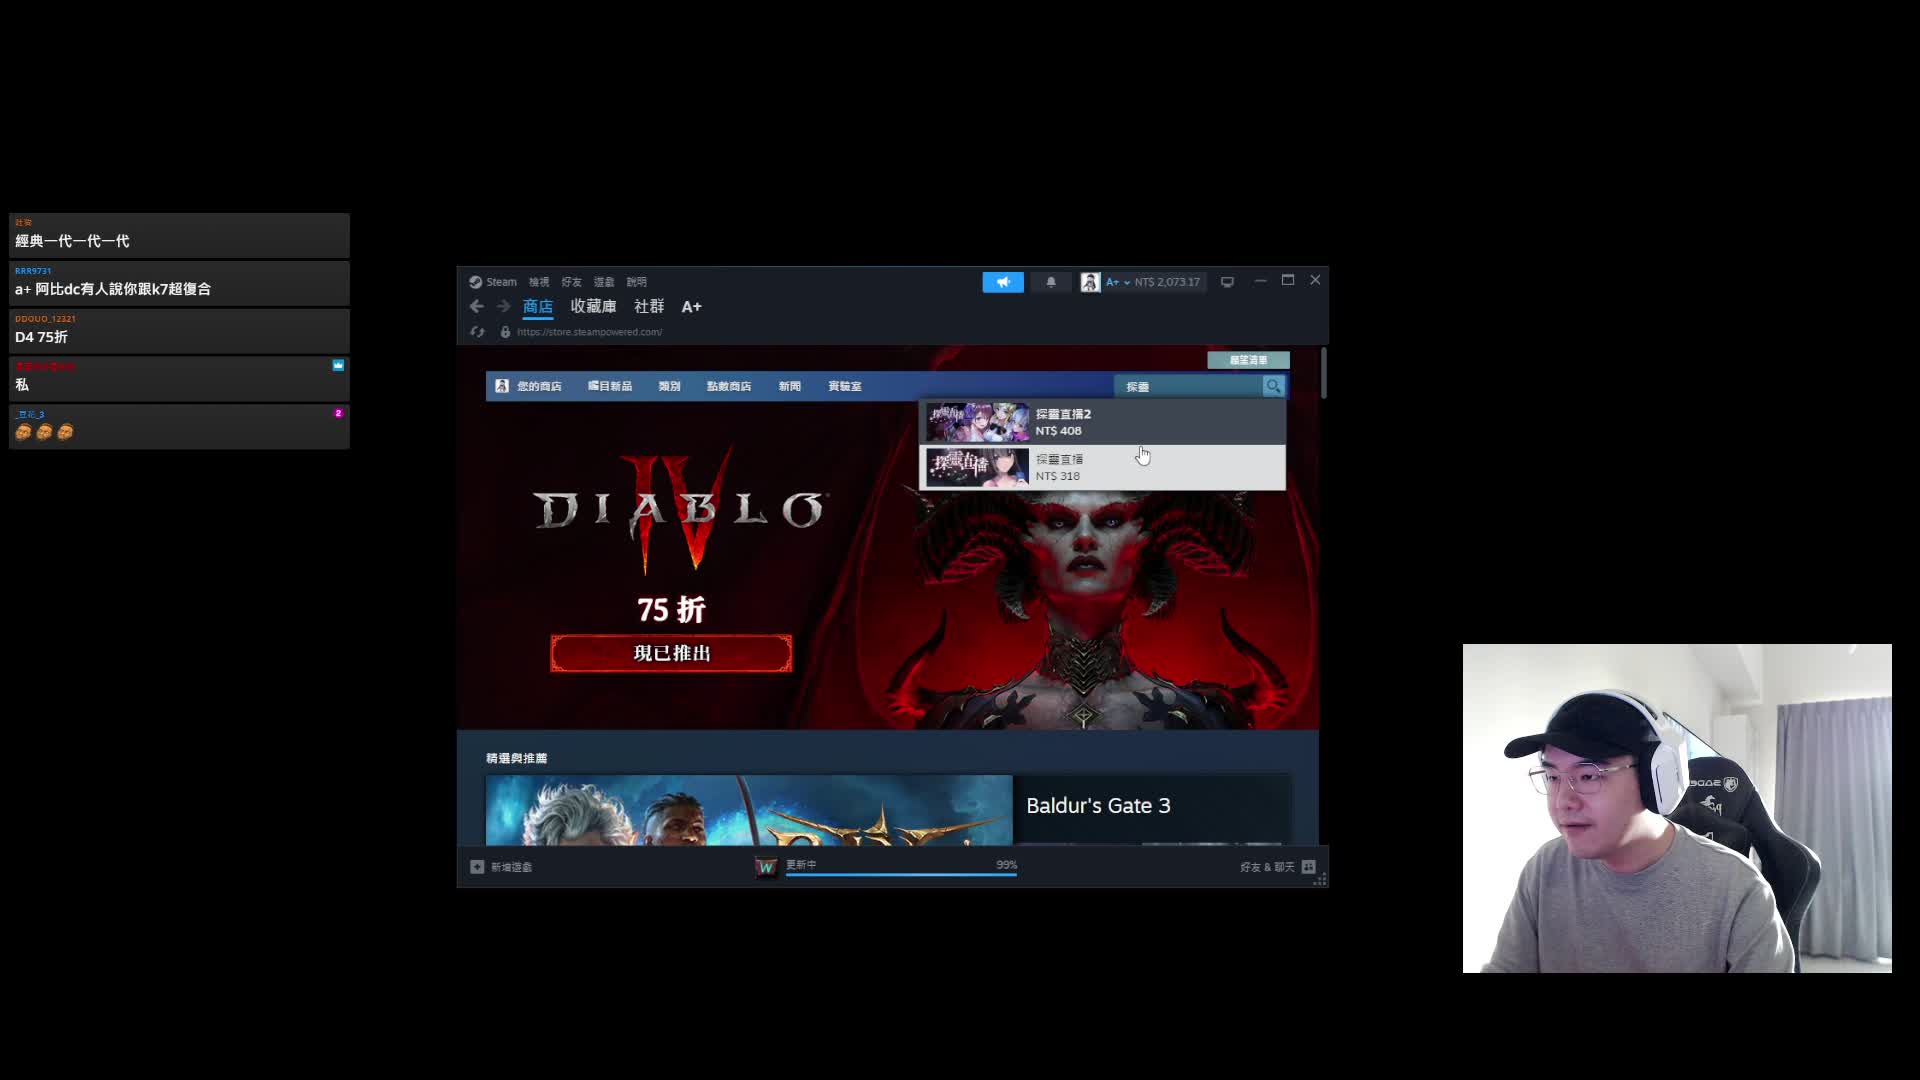Screen dimensions: 1920x1080
Task: Click the 探靈直播 suggestion thumbnail
Action: pyautogui.click(x=977, y=467)
